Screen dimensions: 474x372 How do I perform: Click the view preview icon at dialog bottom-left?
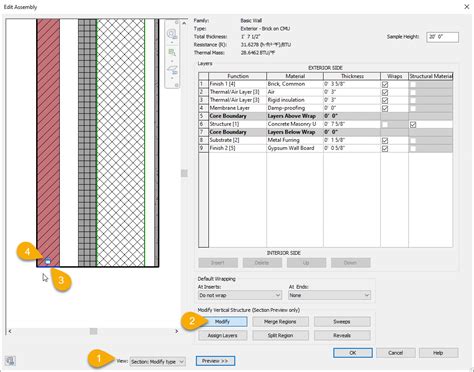(10, 361)
